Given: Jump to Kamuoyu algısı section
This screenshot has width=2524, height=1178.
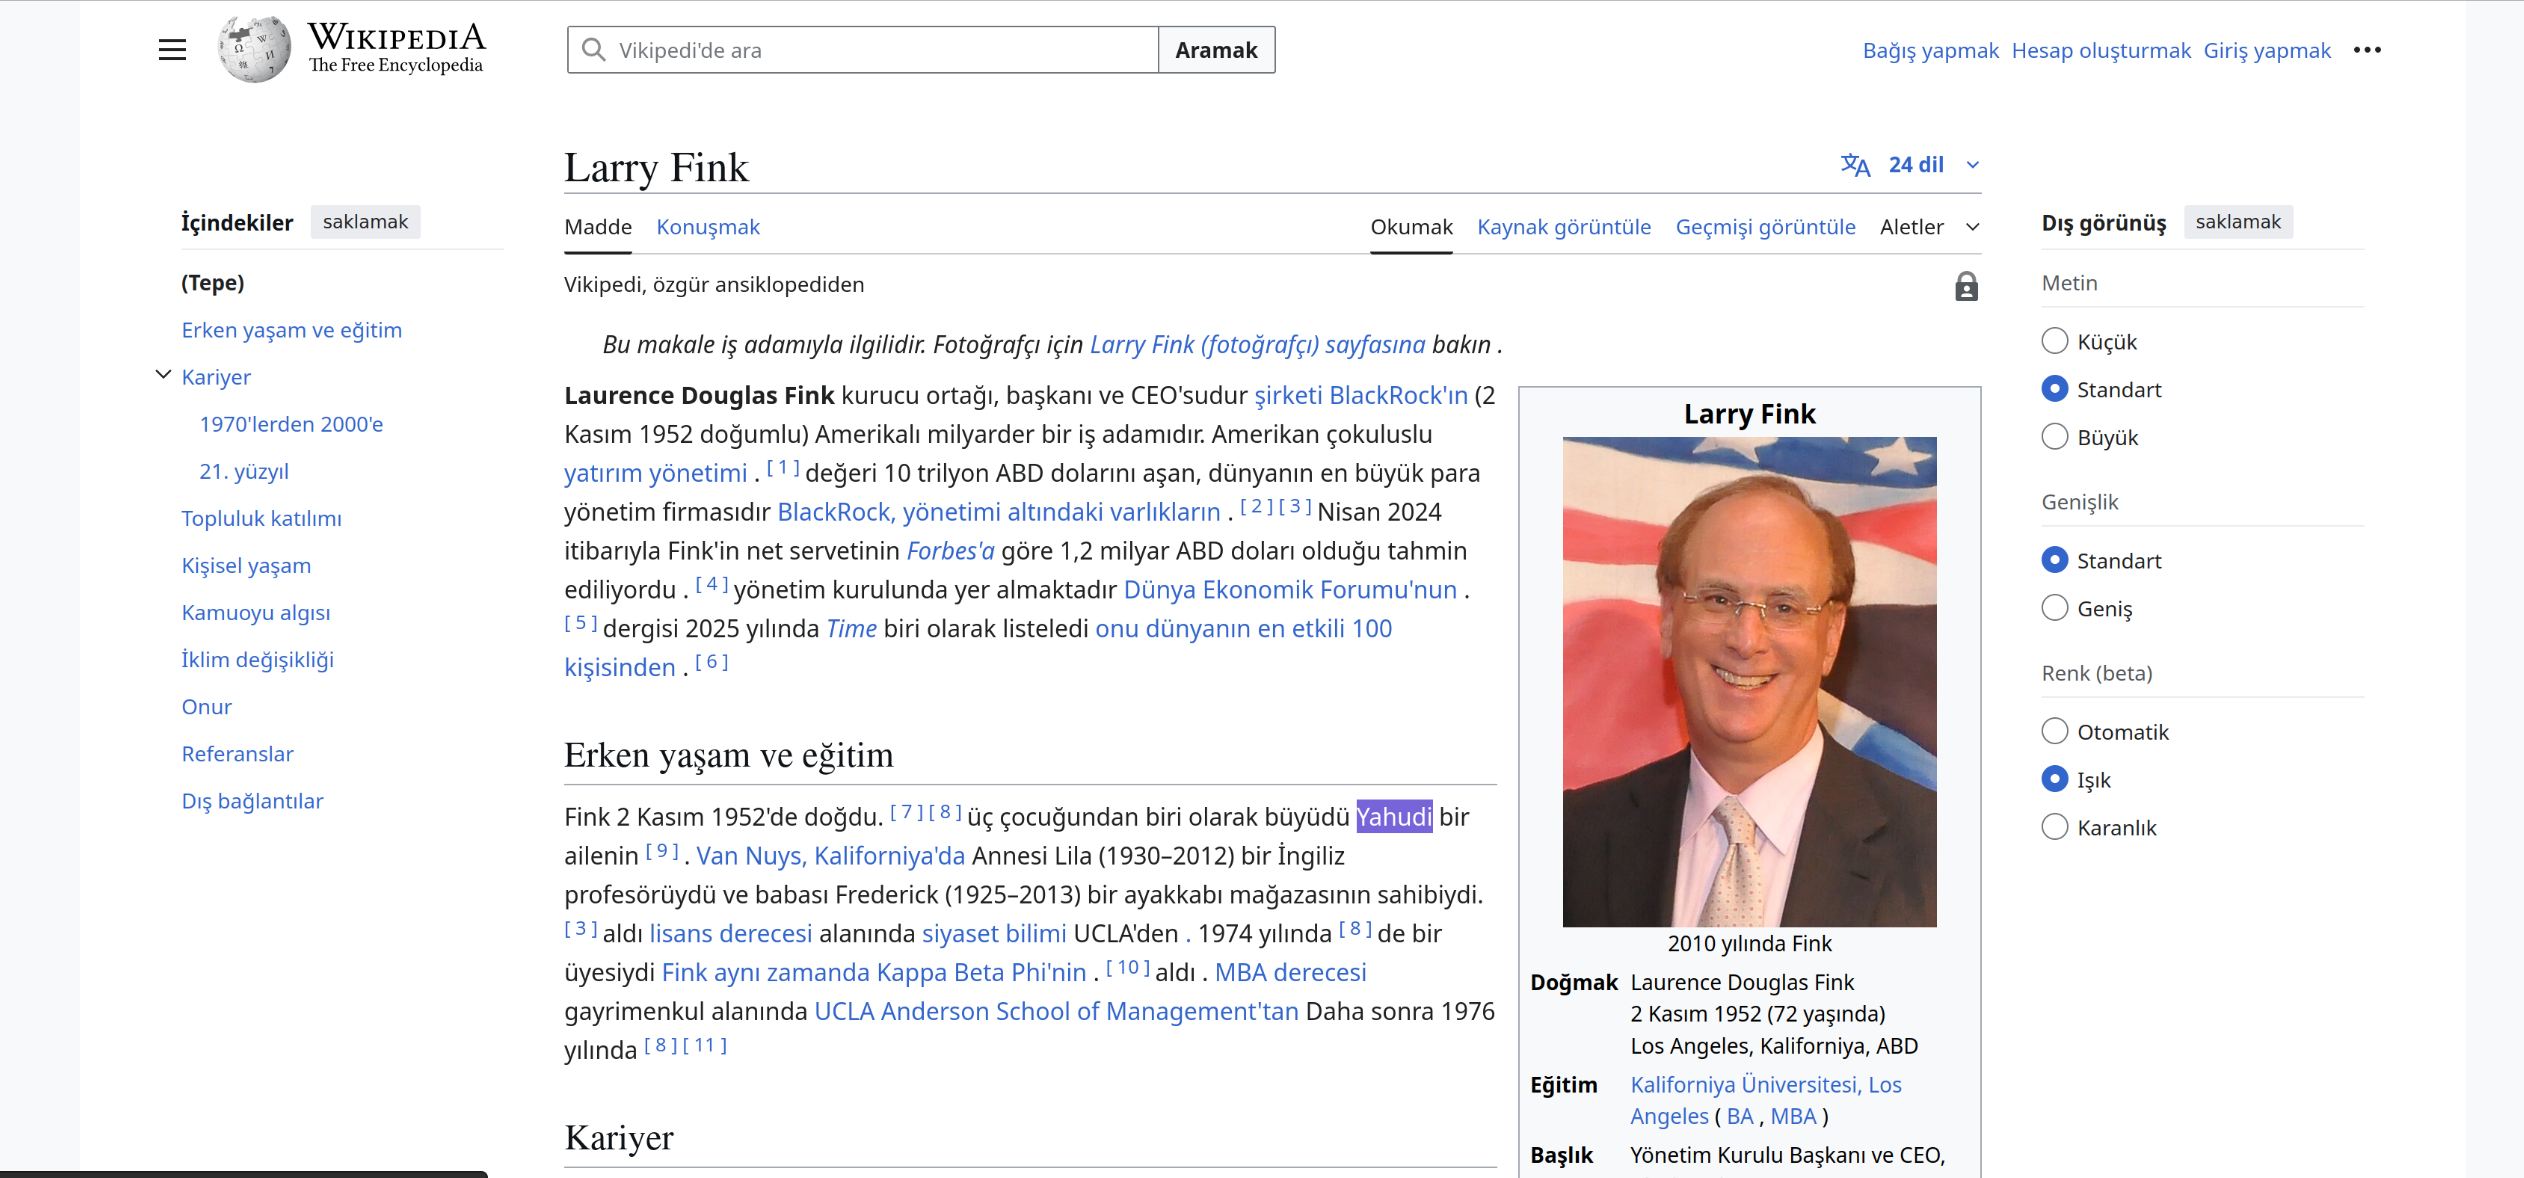Looking at the screenshot, I should click(x=256, y=612).
